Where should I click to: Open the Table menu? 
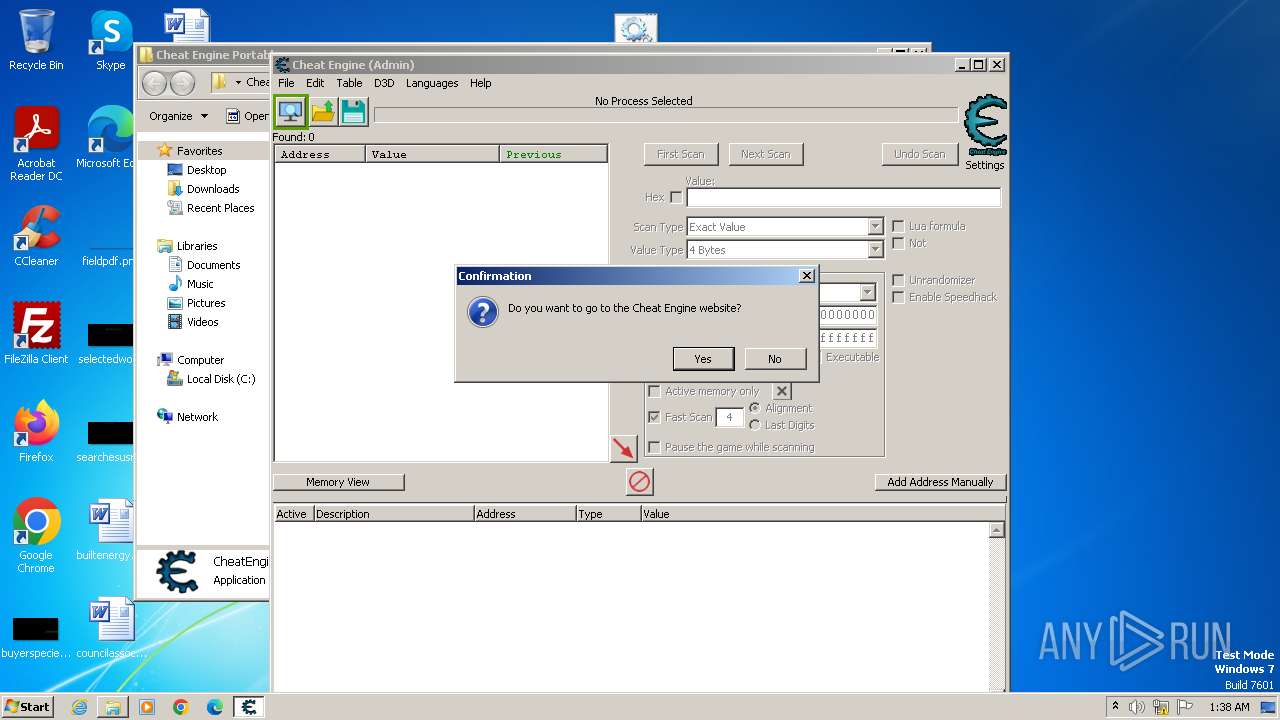(349, 83)
